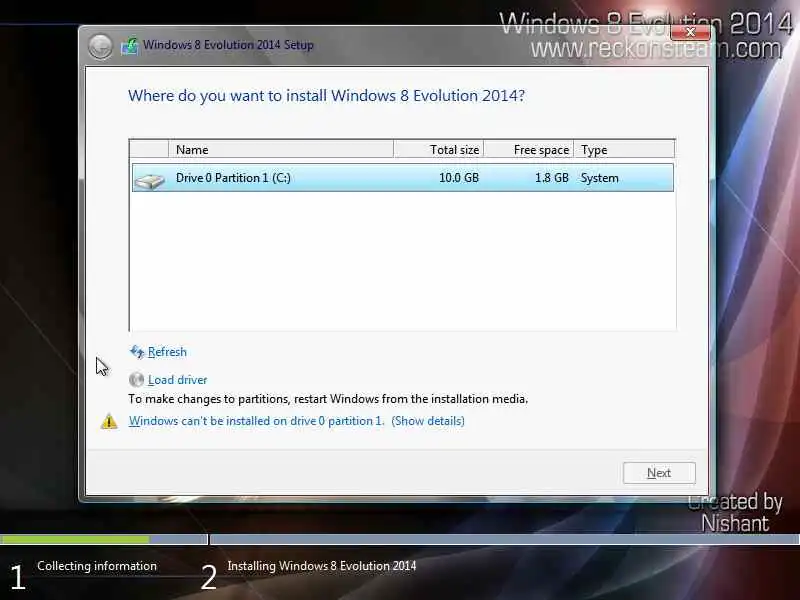
Task: Sort by the Type column header
Action: (x=624, y=149)
